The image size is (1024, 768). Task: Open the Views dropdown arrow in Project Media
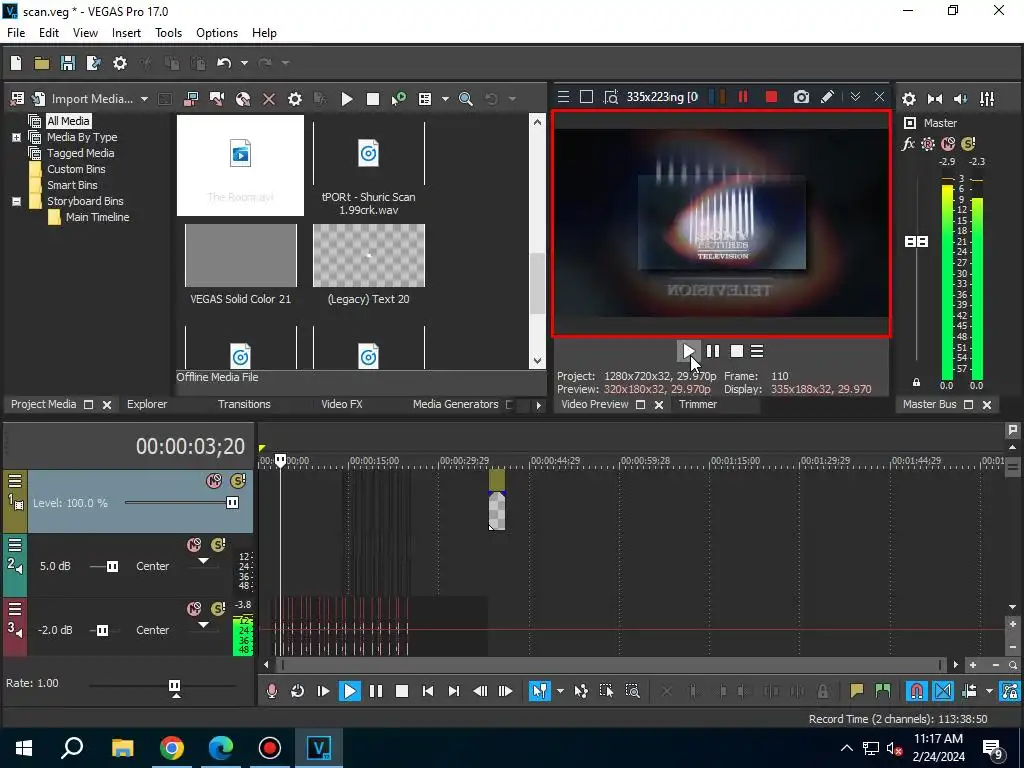pyautogui.click(x=445, y=99)
